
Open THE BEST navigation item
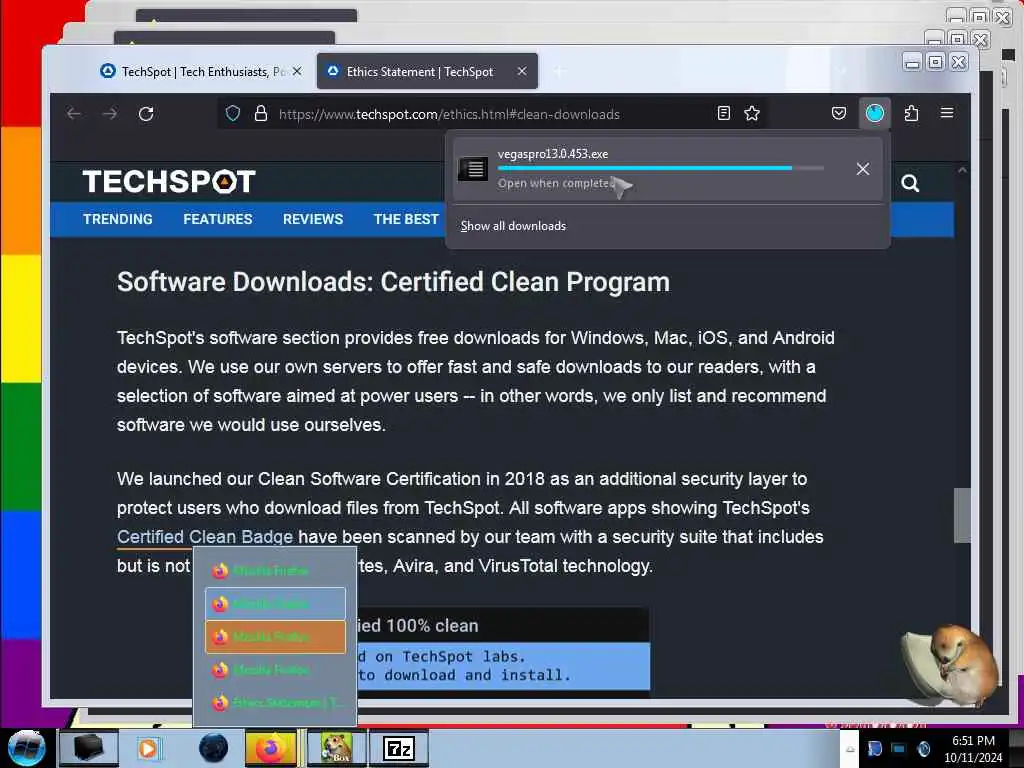coord(406,219)
